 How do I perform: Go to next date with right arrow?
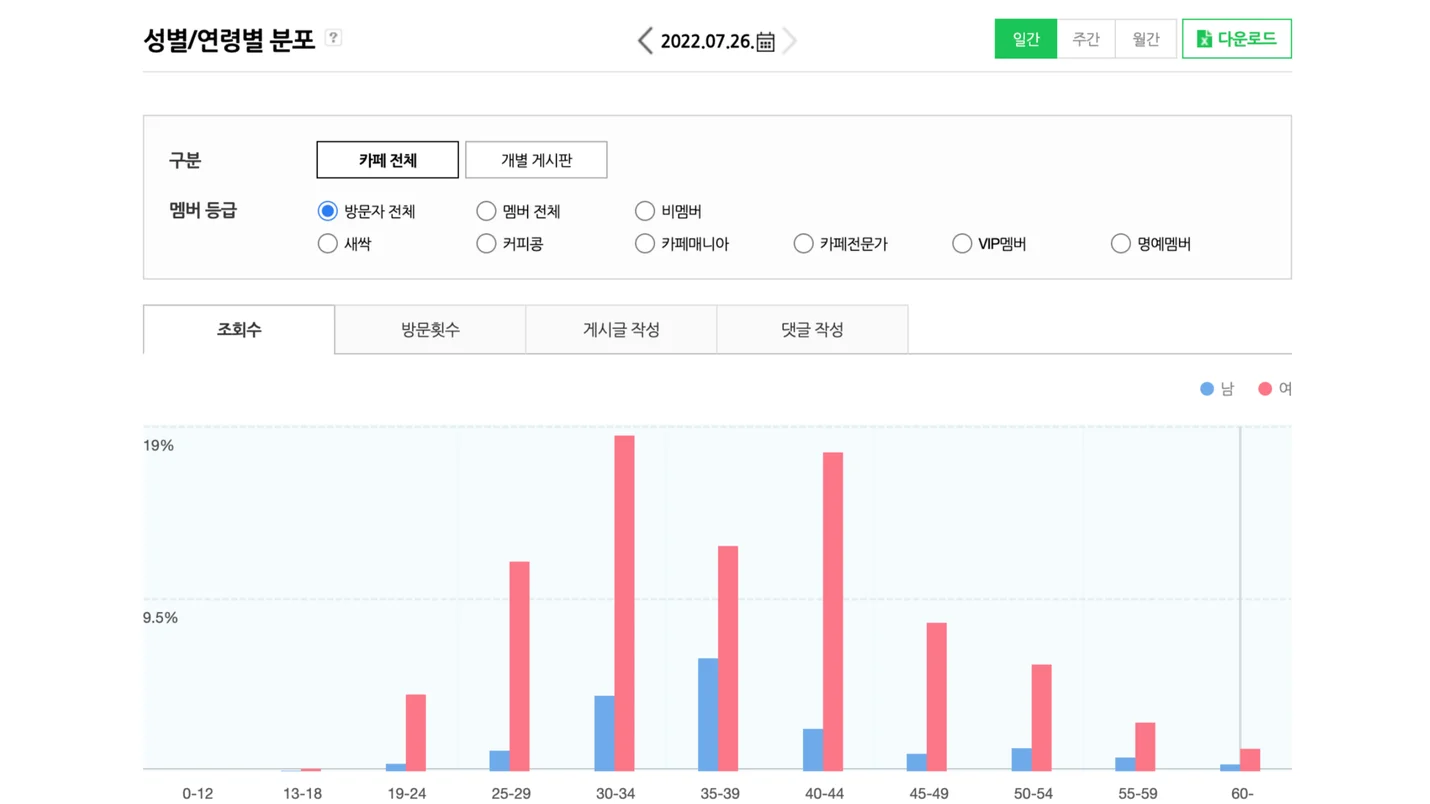[x=790, y=41]
